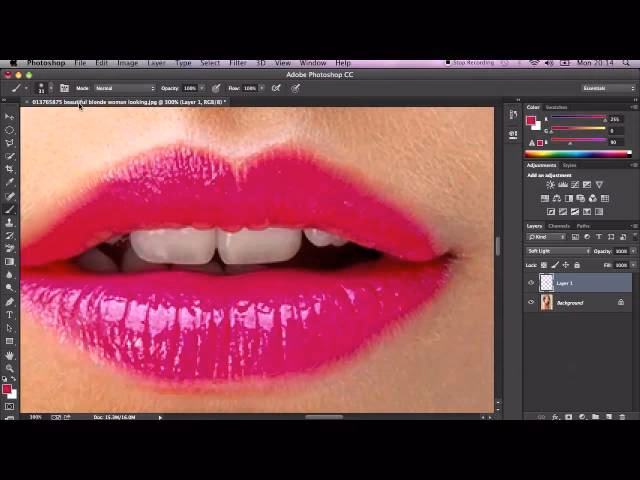Open the brush panel toggle icon
Image resolution: width=640 pixels, height=480 pixels.
64,88
